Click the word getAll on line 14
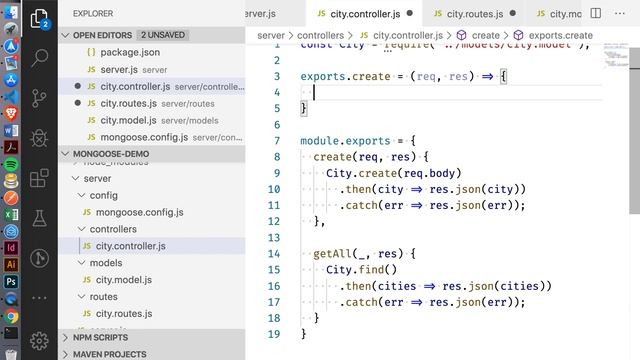The width and height of the screenshot is (640, 360). point(332,253)
